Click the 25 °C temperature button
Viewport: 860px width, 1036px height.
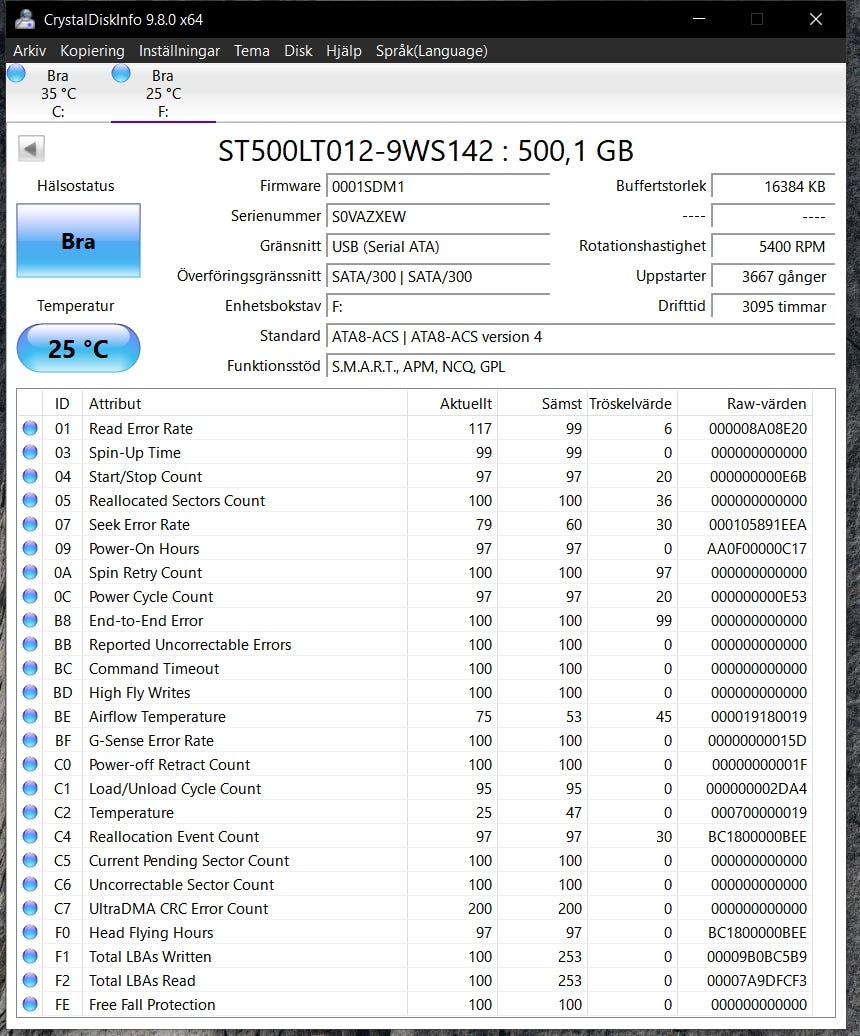78,349
